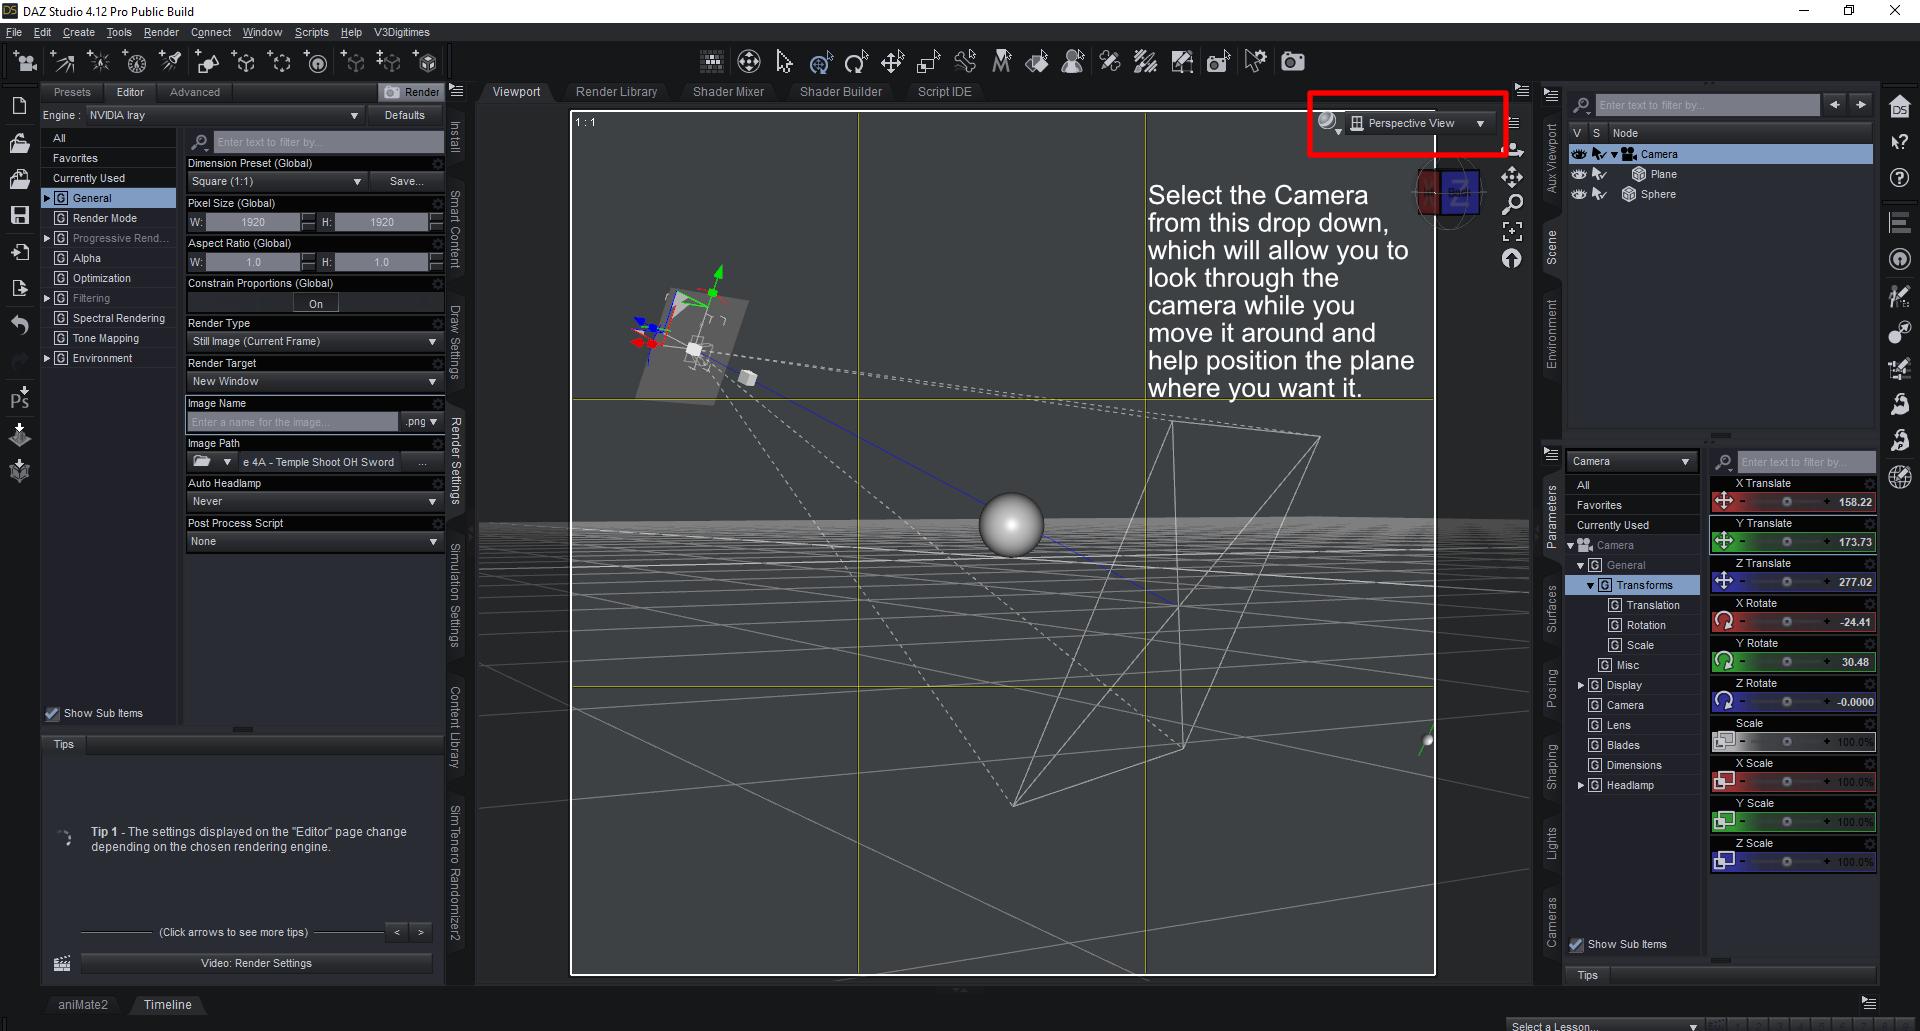Expand the Headlamp group in Parameters
This screenshot has height=1031, width=1920.
[x=1580, y=785]
